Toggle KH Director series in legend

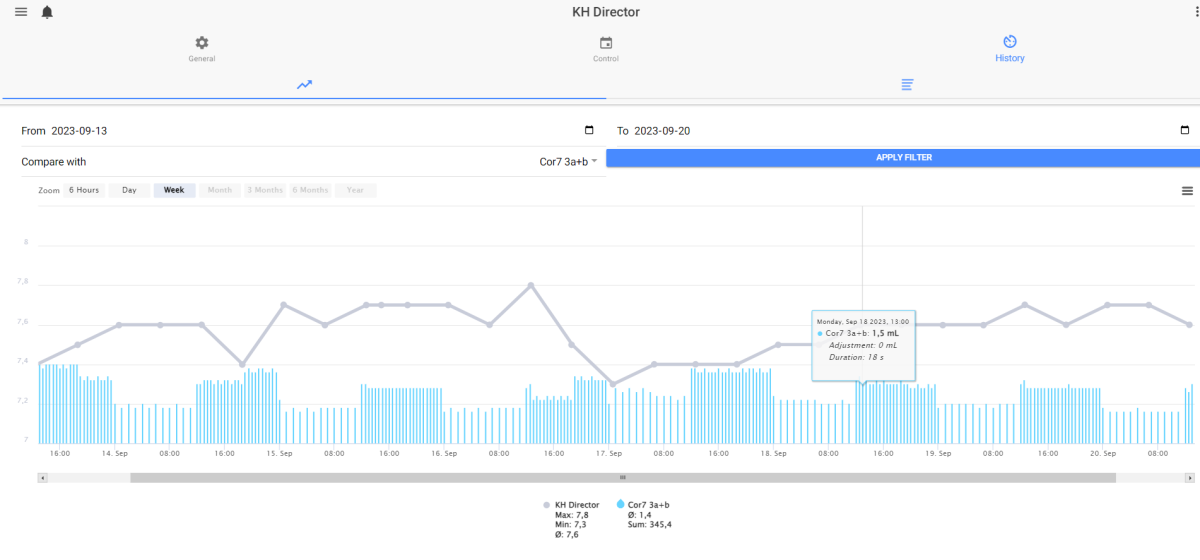tap(571, 505)
